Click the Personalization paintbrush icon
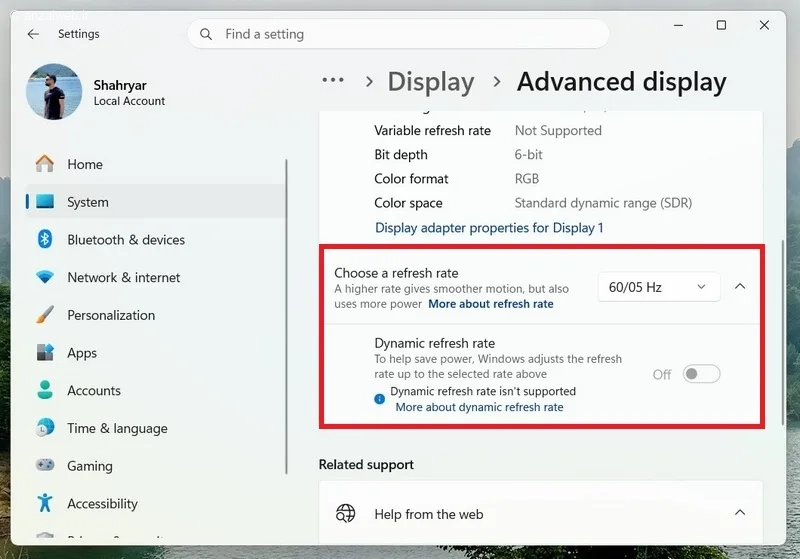Viewport: 800px width, 559px height. coord(45,315)
